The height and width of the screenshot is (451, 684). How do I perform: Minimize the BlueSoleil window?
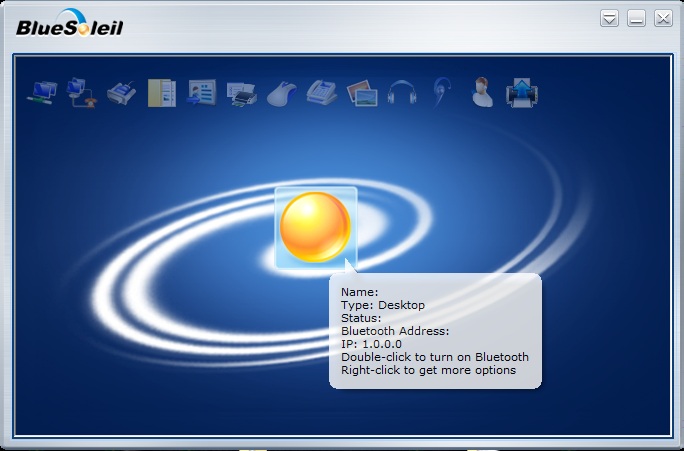(636, 18)
